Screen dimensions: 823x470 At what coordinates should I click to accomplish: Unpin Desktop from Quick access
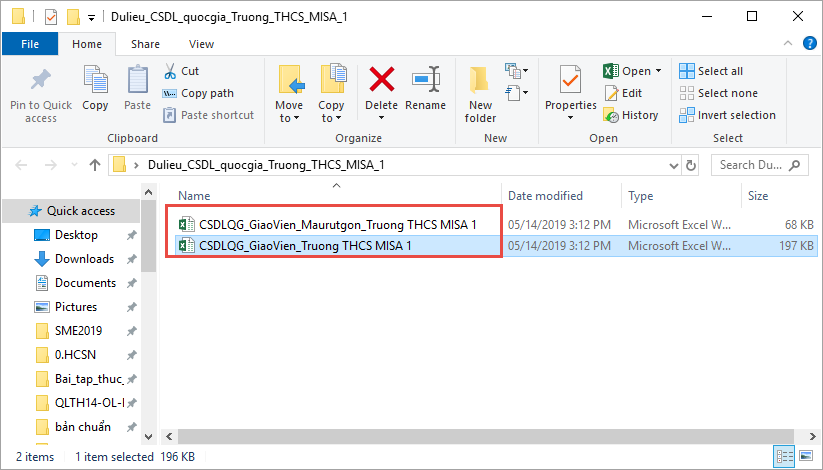click(x=131, y=235)
